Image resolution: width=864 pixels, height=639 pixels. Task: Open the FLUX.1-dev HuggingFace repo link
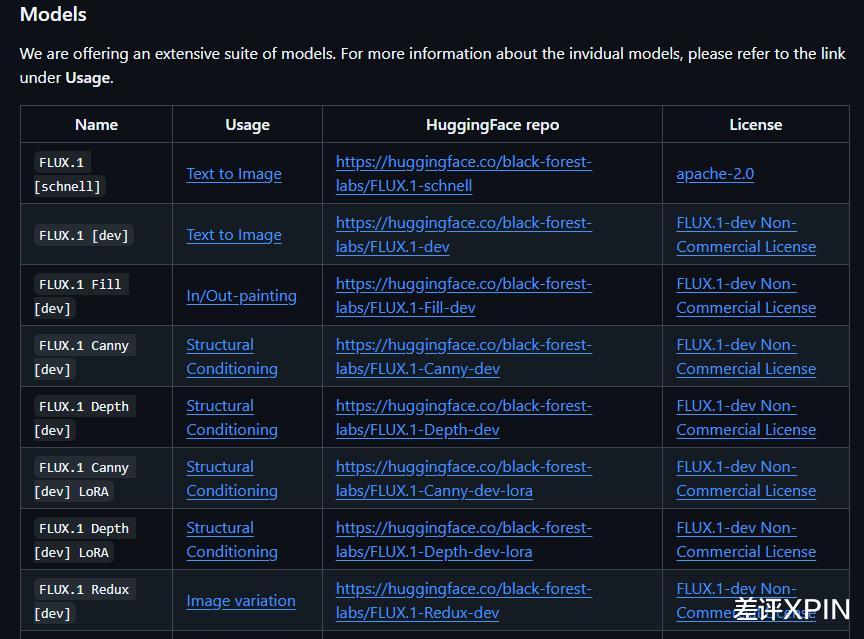point(463,223)
